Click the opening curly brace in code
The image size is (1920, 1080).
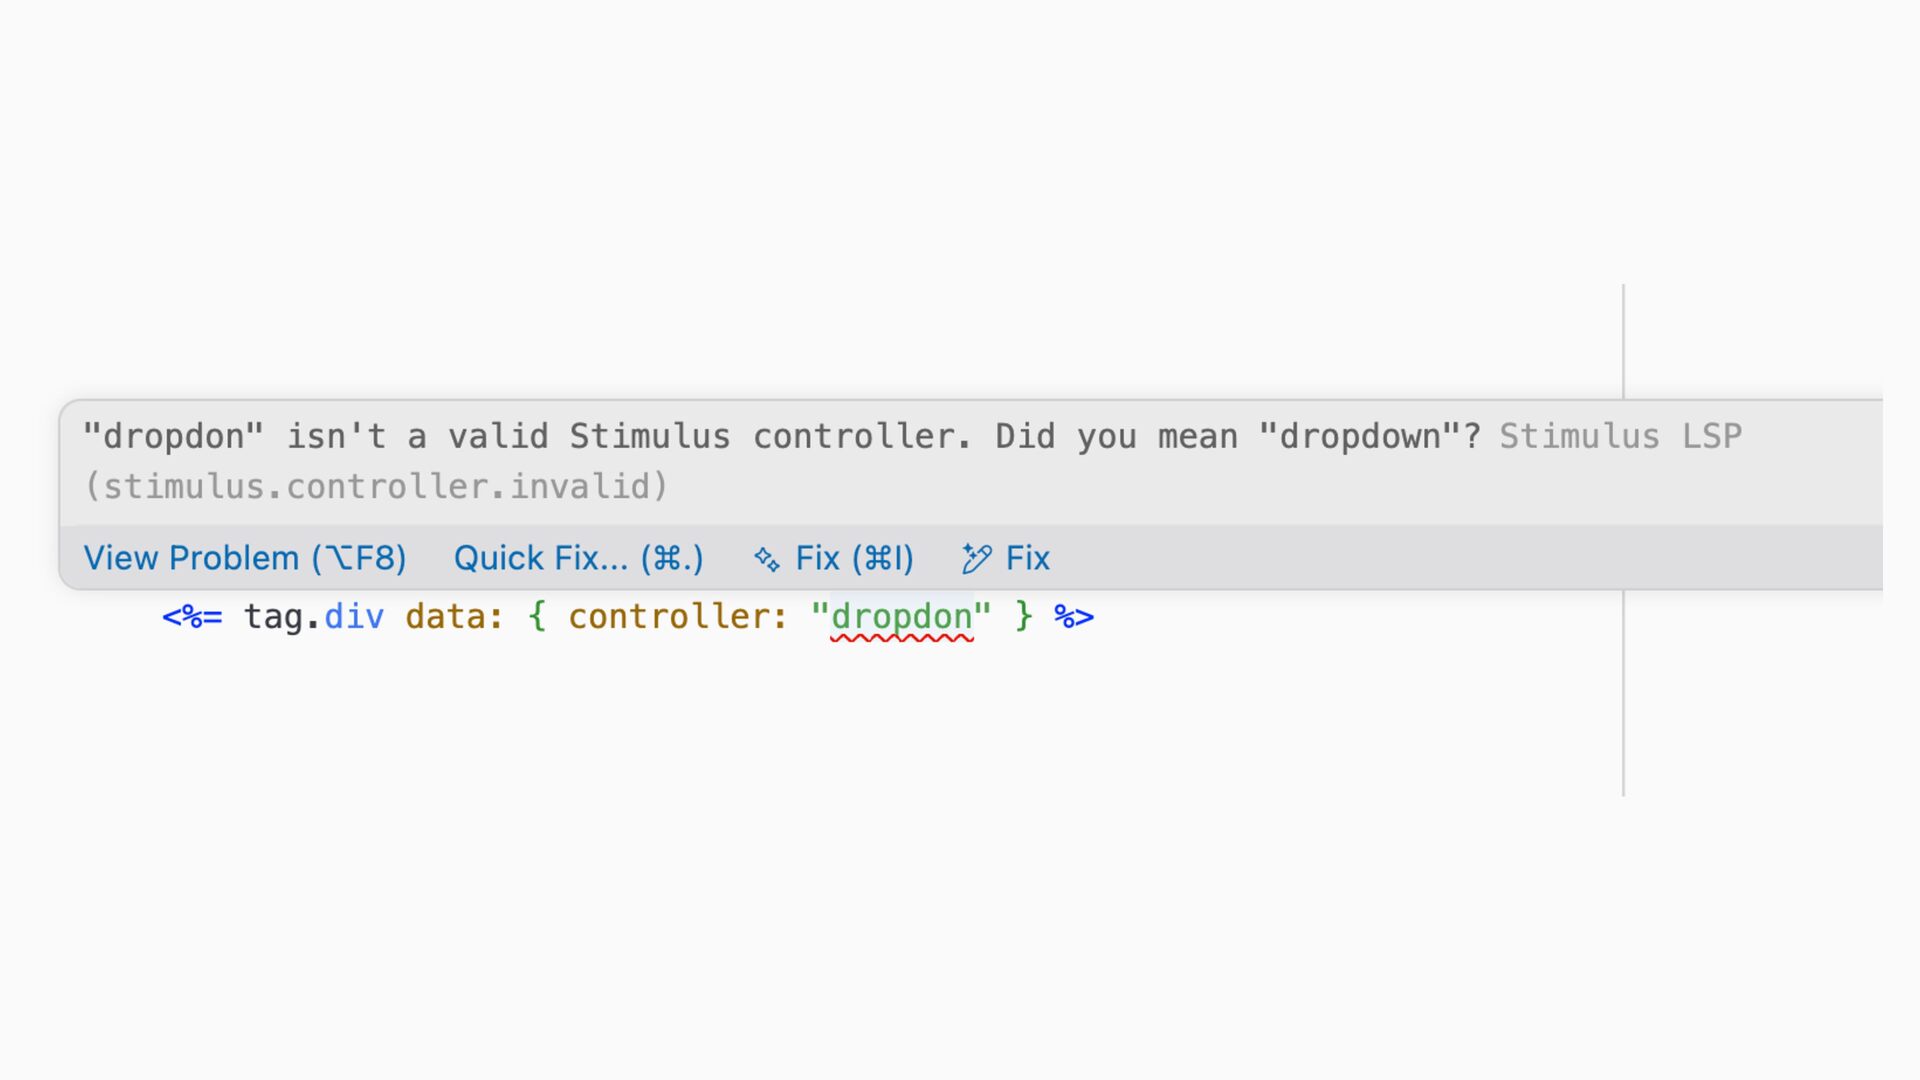(x=537, y=617)
